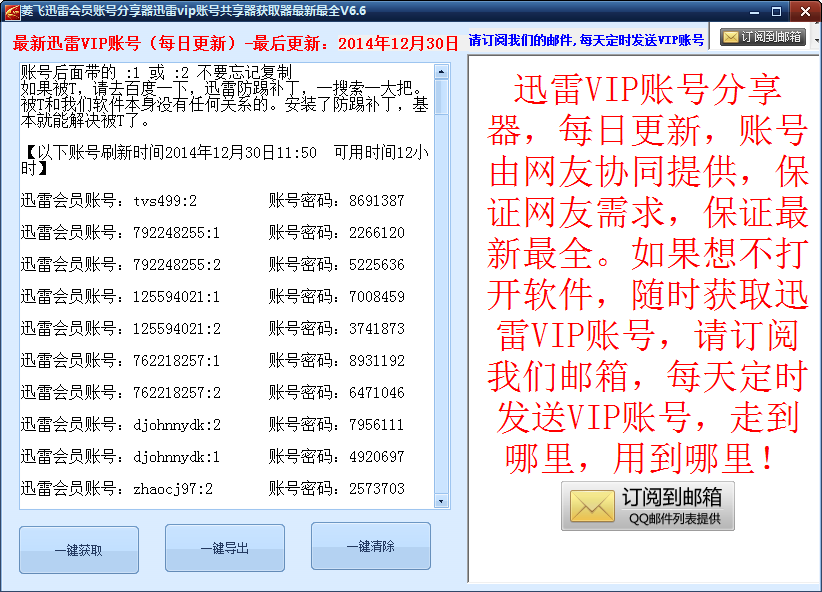Click the small 订阅到邮箱 button at top right
This screenshot has width=822, height=592.
pos(763,37)
